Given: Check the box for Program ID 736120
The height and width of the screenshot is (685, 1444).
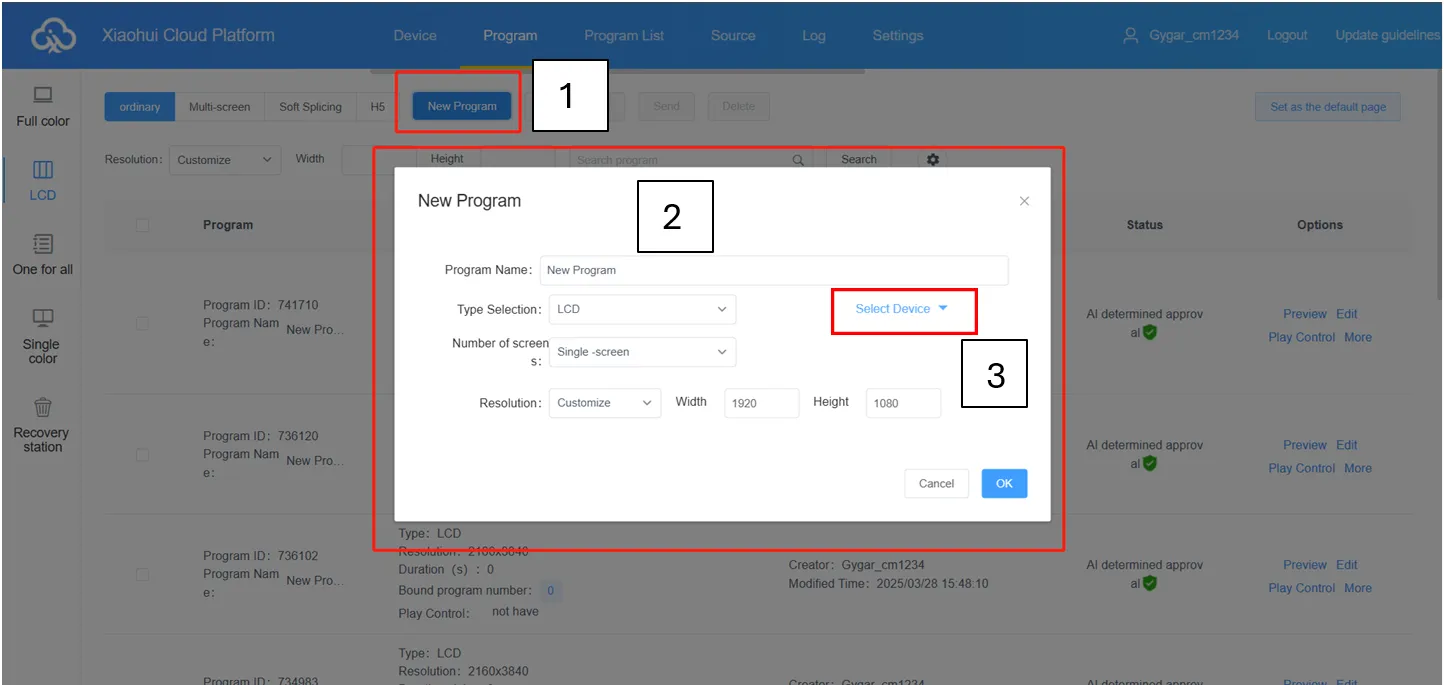Looking at the screenshot, I should point(142,454).
